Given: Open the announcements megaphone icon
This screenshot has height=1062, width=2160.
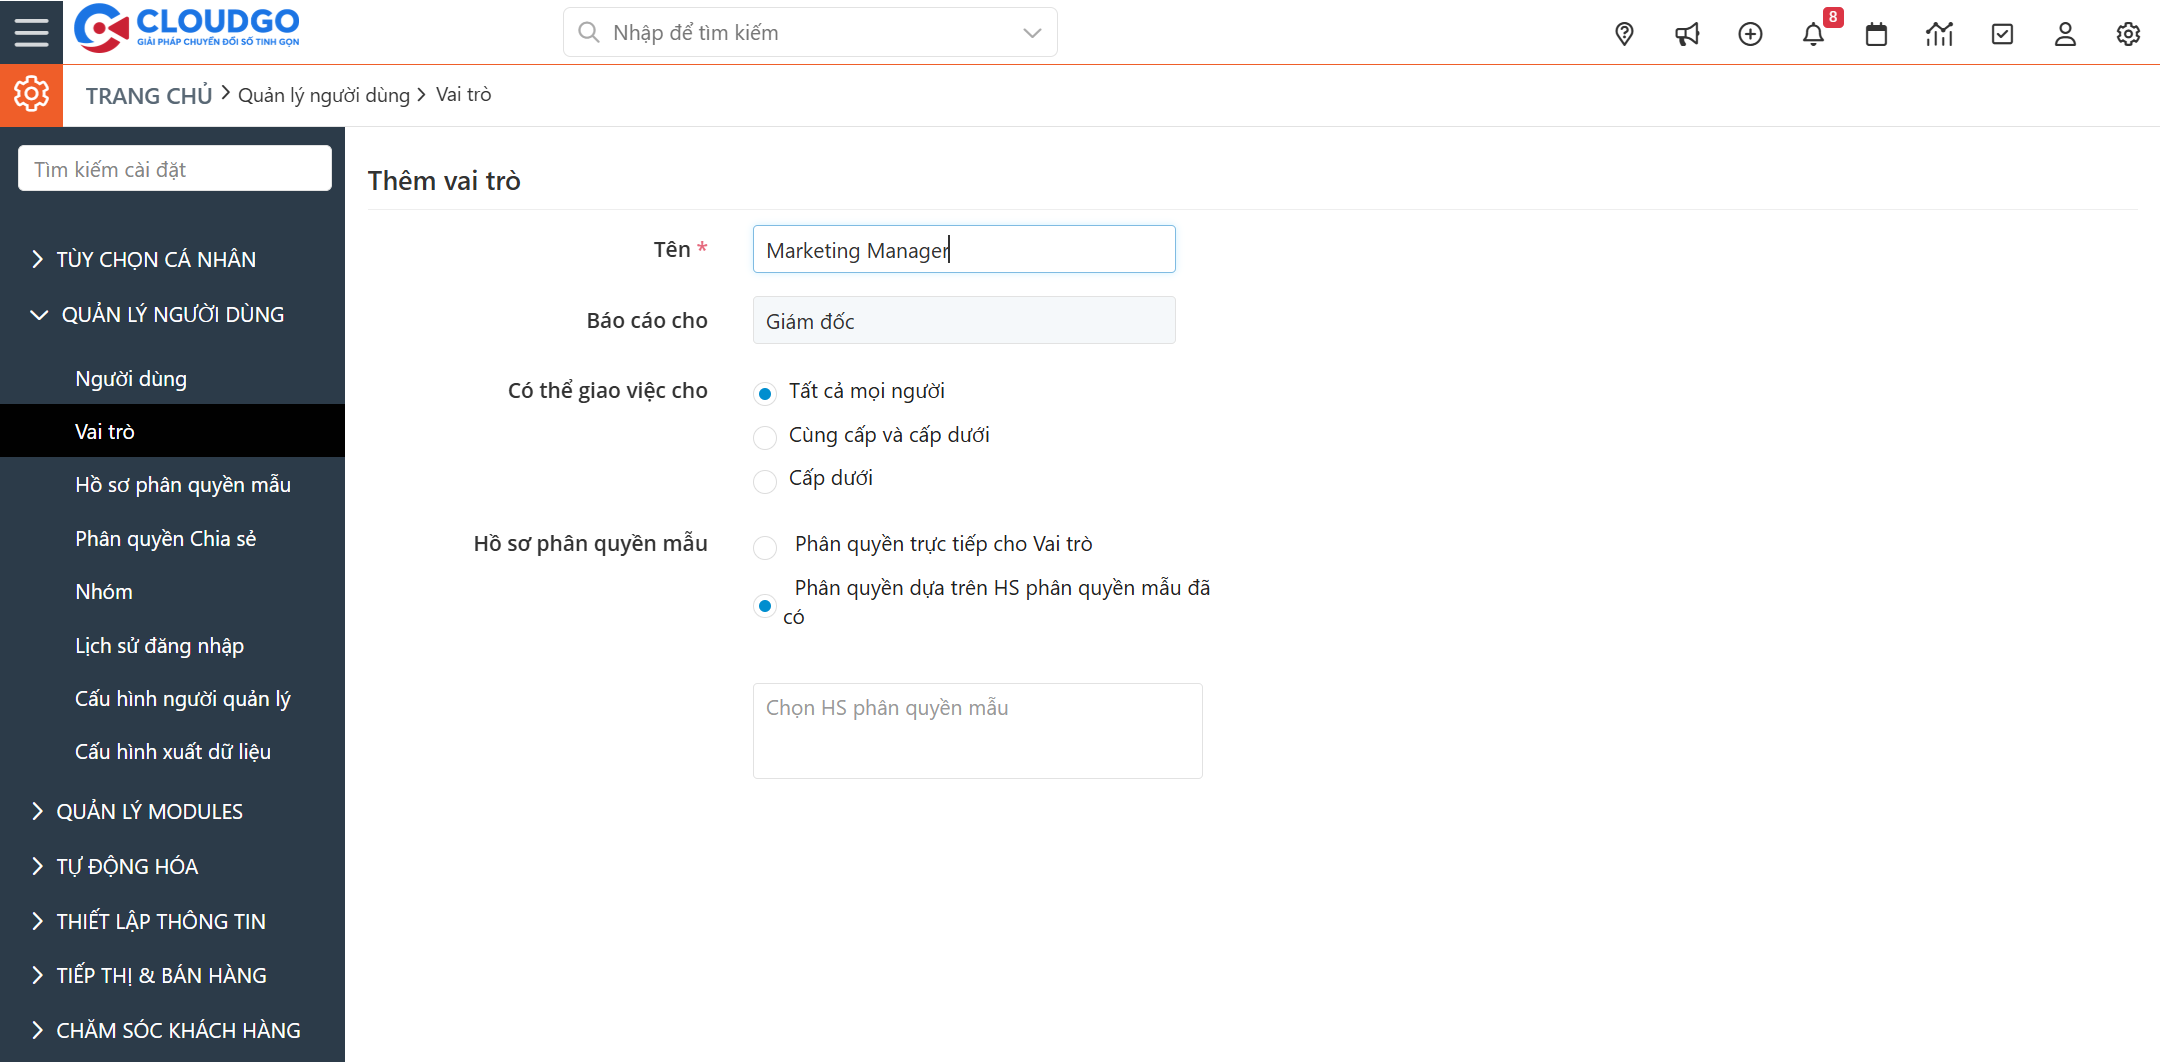Looking at the screenshot, I should pos(1687,33).
